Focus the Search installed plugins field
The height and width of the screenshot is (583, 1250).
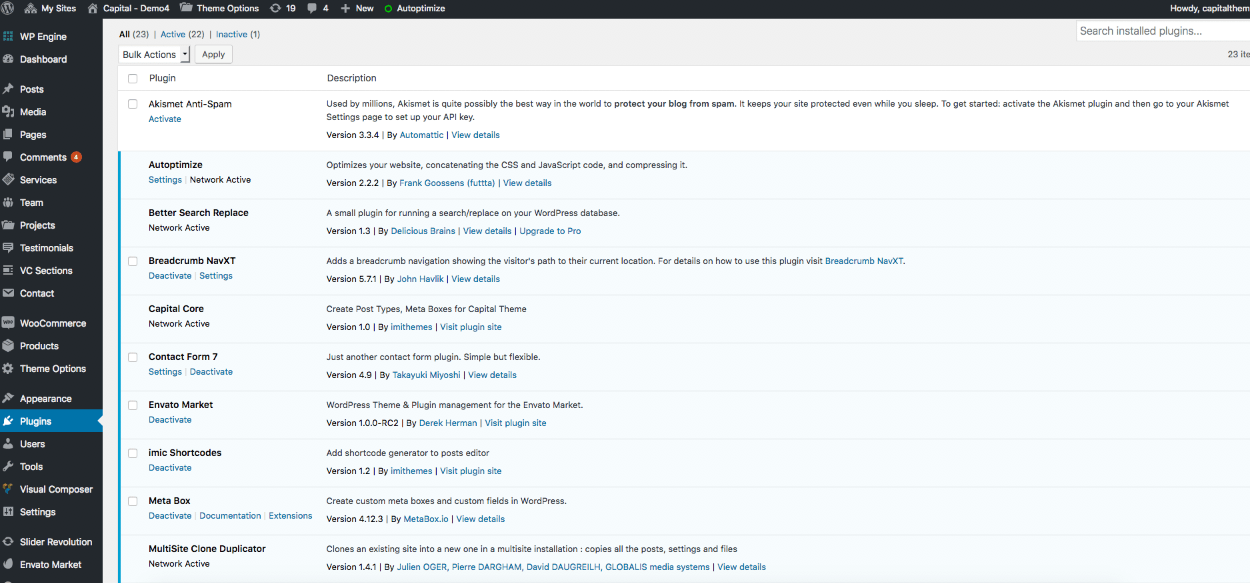(1162, 31)
